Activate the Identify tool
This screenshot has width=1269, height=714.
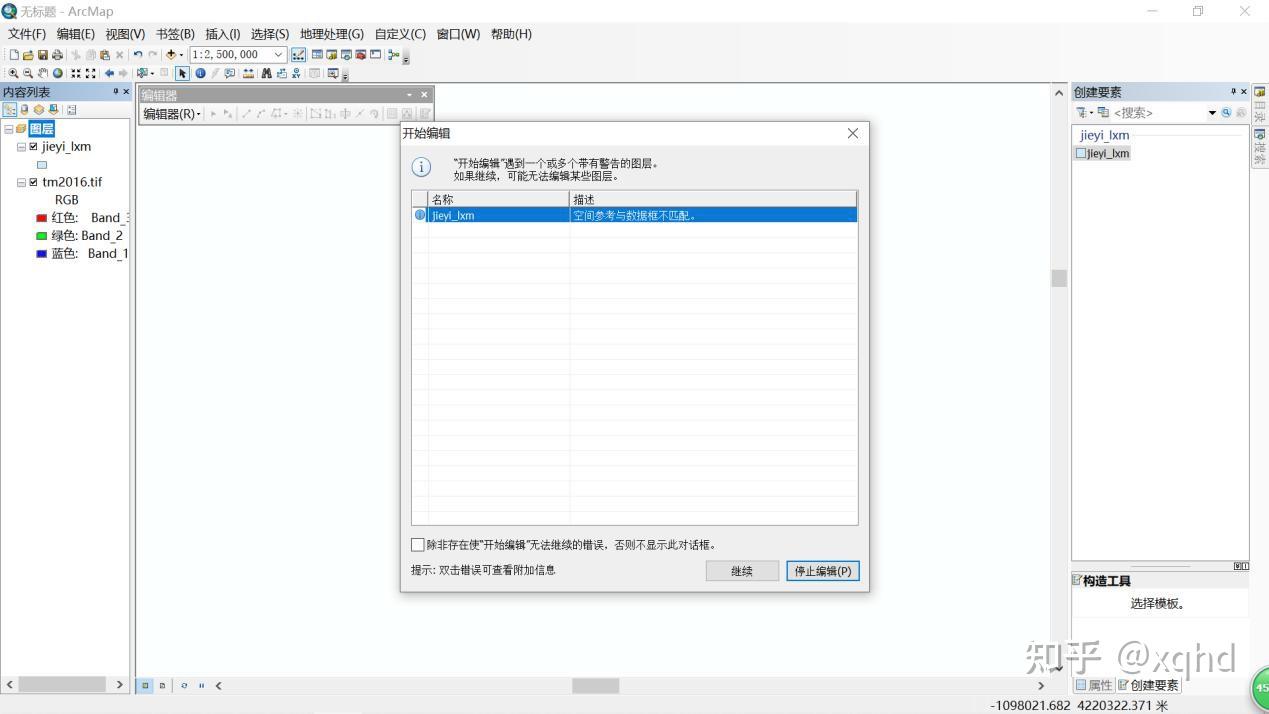200,73
